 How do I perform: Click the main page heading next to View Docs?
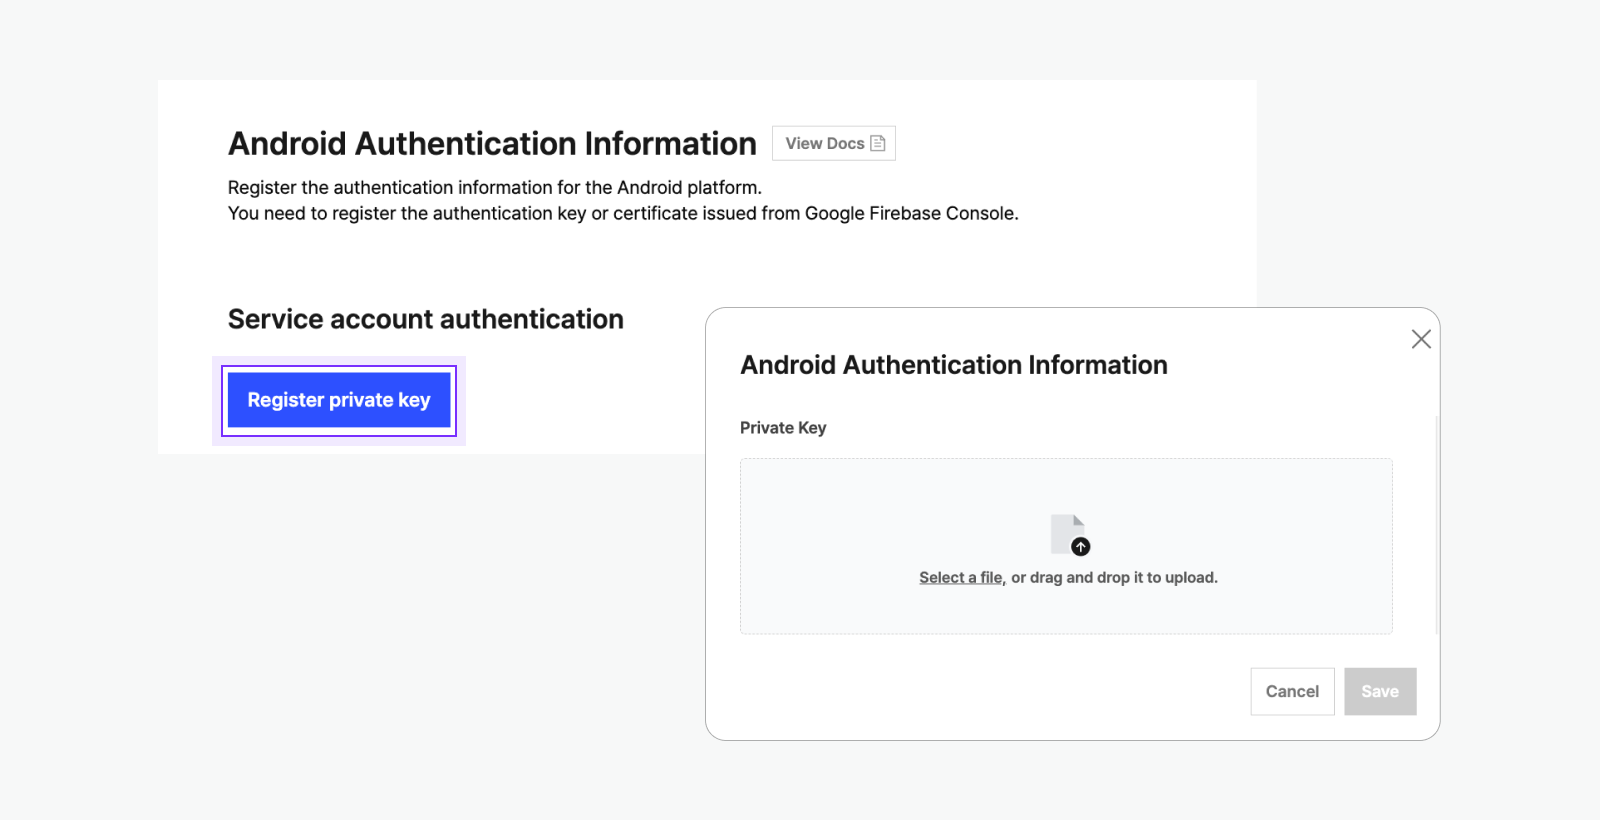pyautogui.click(x=492, y=144)
